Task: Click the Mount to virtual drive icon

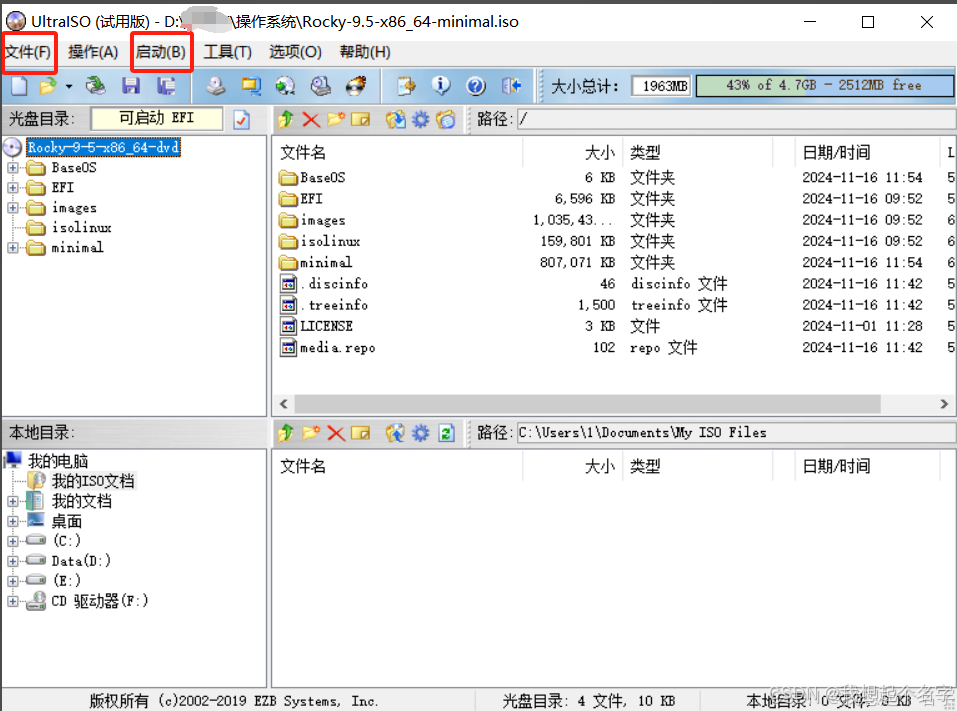Action: [321, 86]
